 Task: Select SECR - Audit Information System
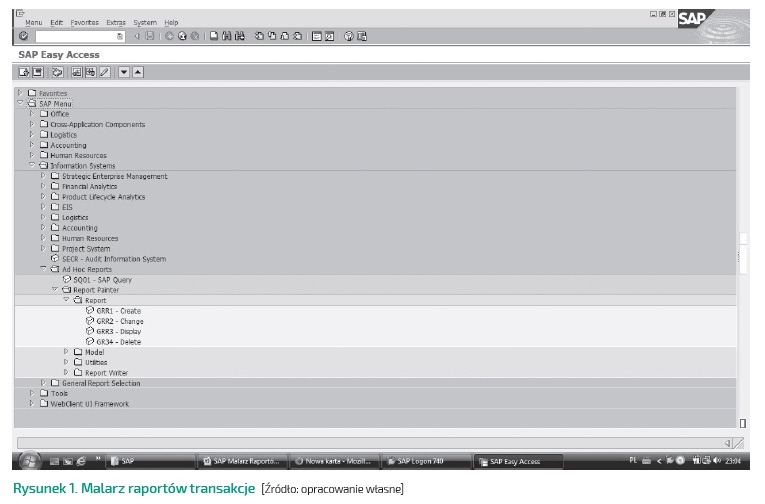coord(114,259)
